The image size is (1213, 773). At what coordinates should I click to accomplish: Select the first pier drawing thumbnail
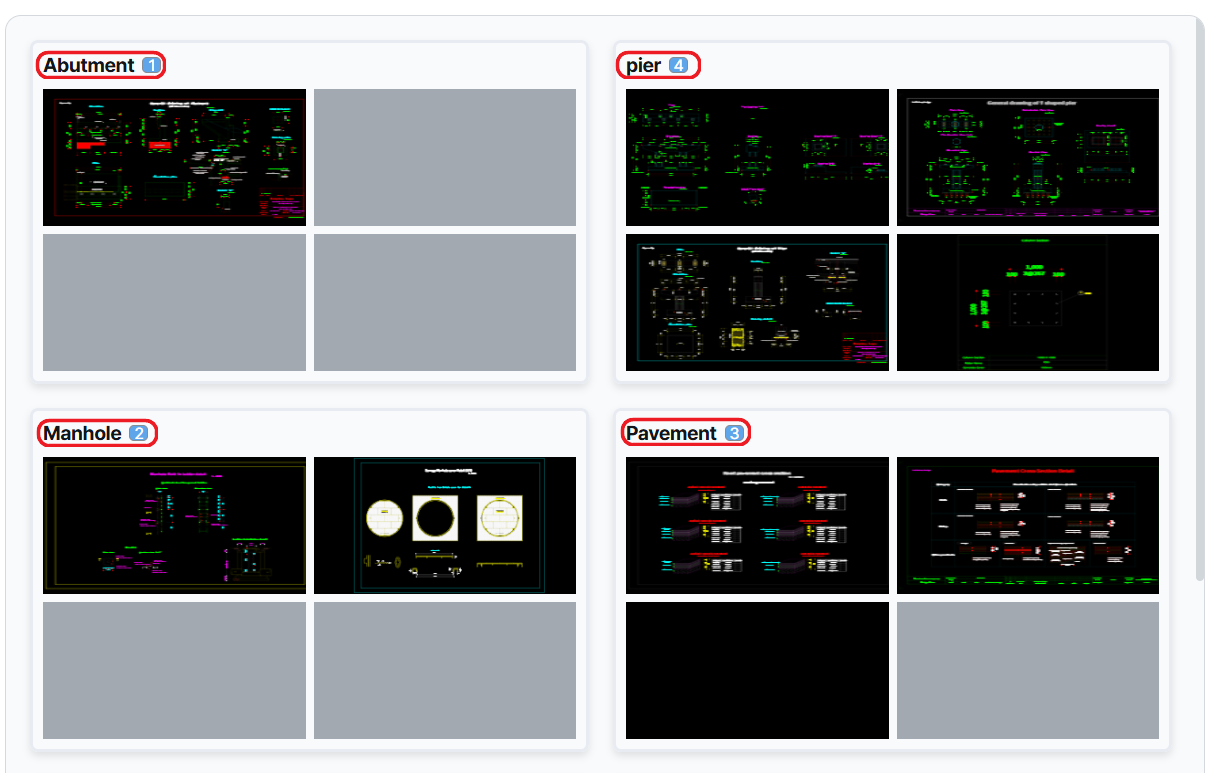pos(757,157)
